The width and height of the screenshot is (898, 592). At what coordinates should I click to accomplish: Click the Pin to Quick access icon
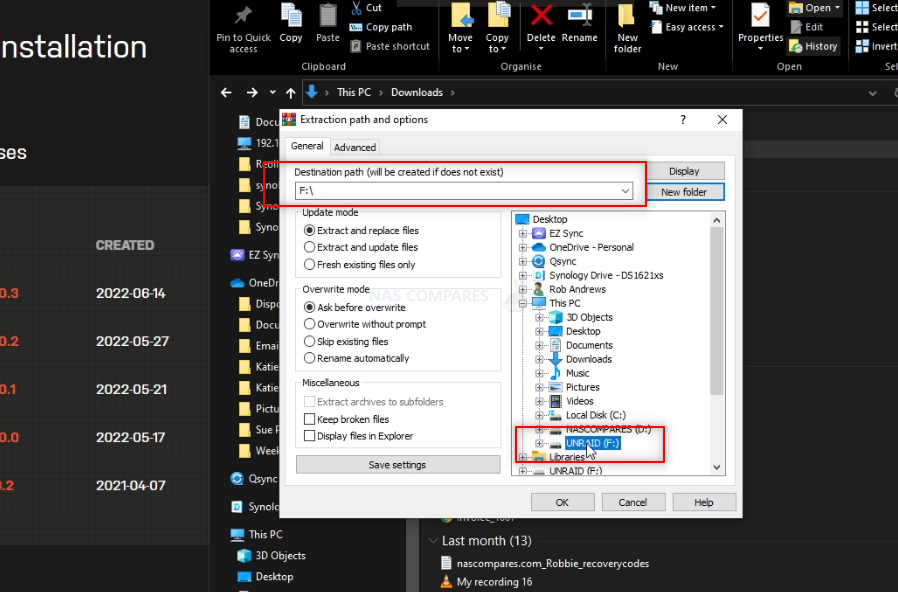[x=243, y=16]
